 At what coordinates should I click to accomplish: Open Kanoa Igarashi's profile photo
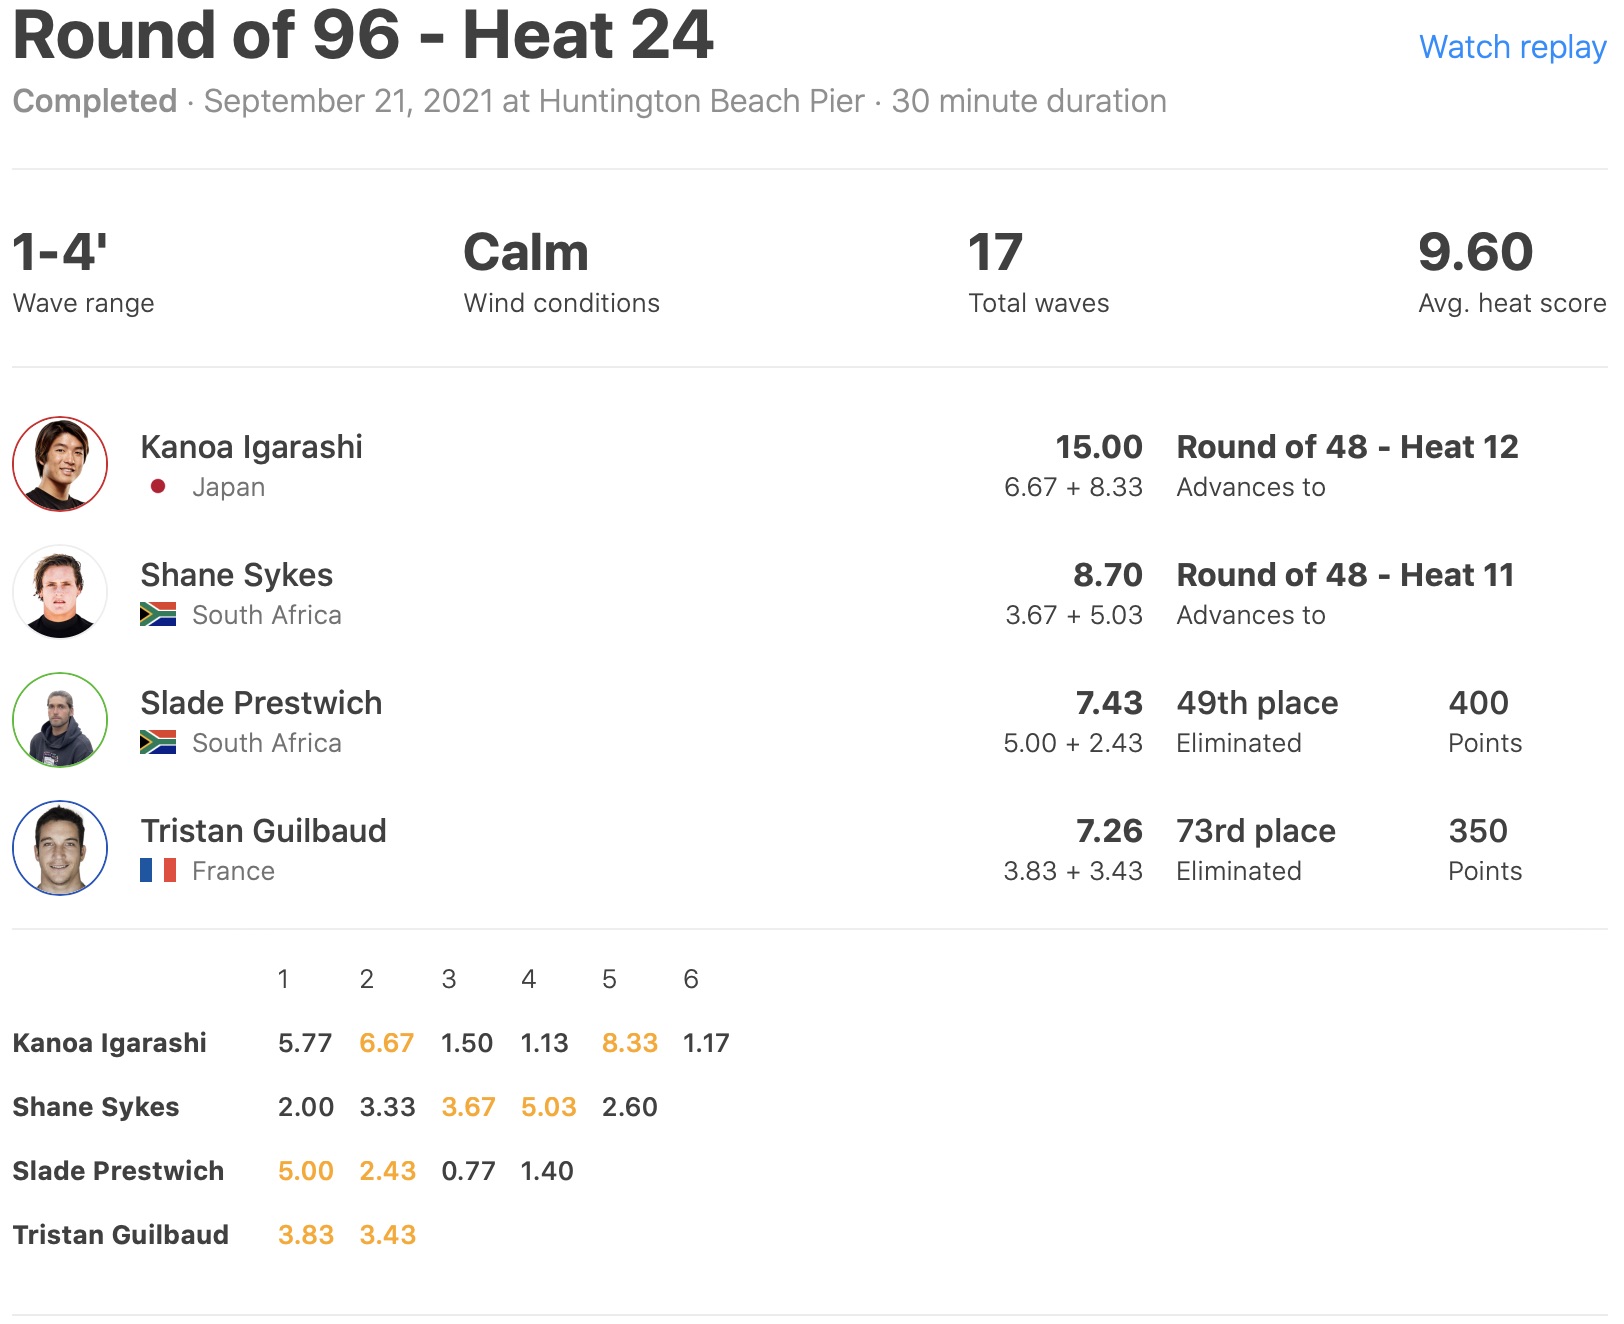[60, 464]
